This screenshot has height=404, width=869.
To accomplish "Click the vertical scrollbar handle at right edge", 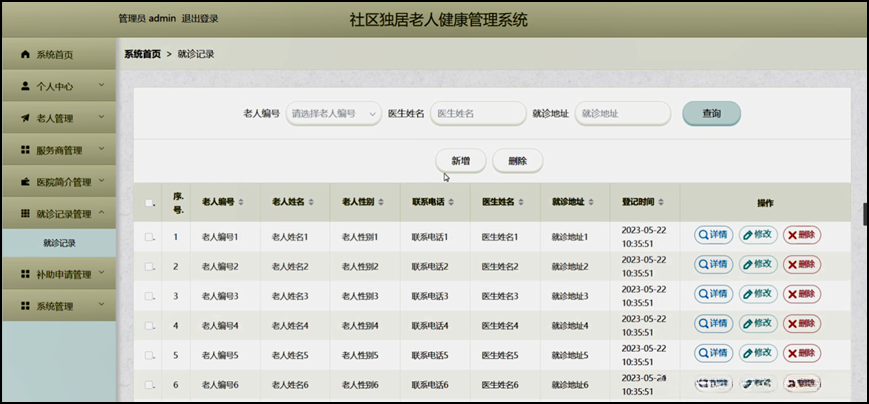I will click(x=866, y=214).
